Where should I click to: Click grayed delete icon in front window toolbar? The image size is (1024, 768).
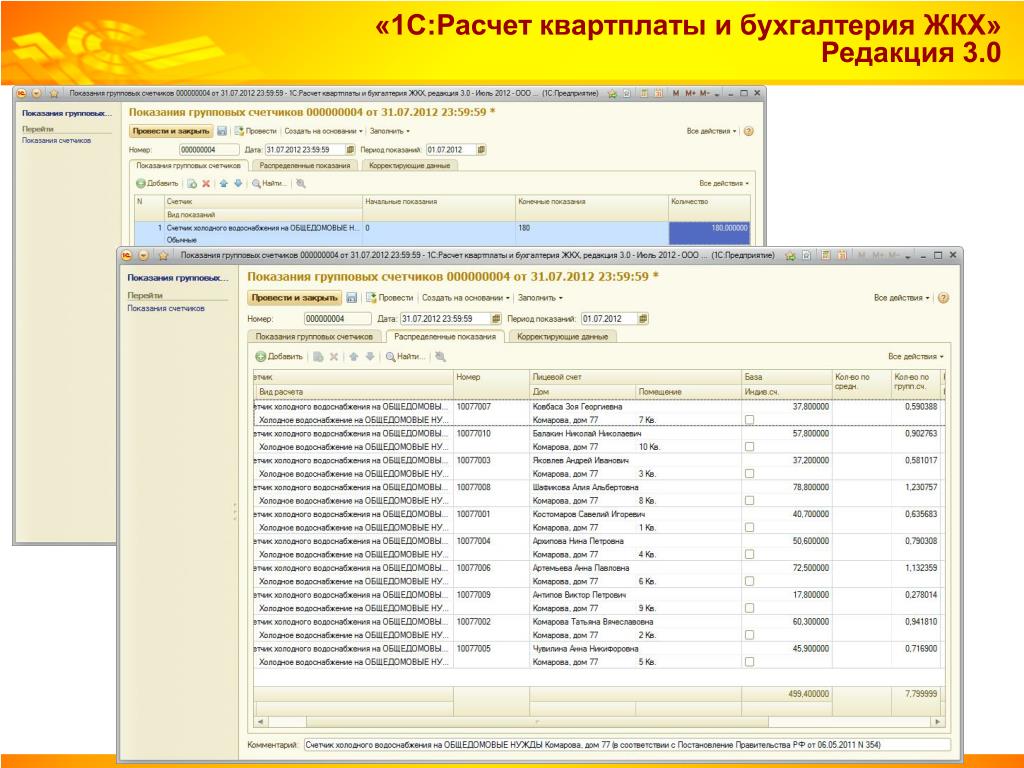coord(334,357)
